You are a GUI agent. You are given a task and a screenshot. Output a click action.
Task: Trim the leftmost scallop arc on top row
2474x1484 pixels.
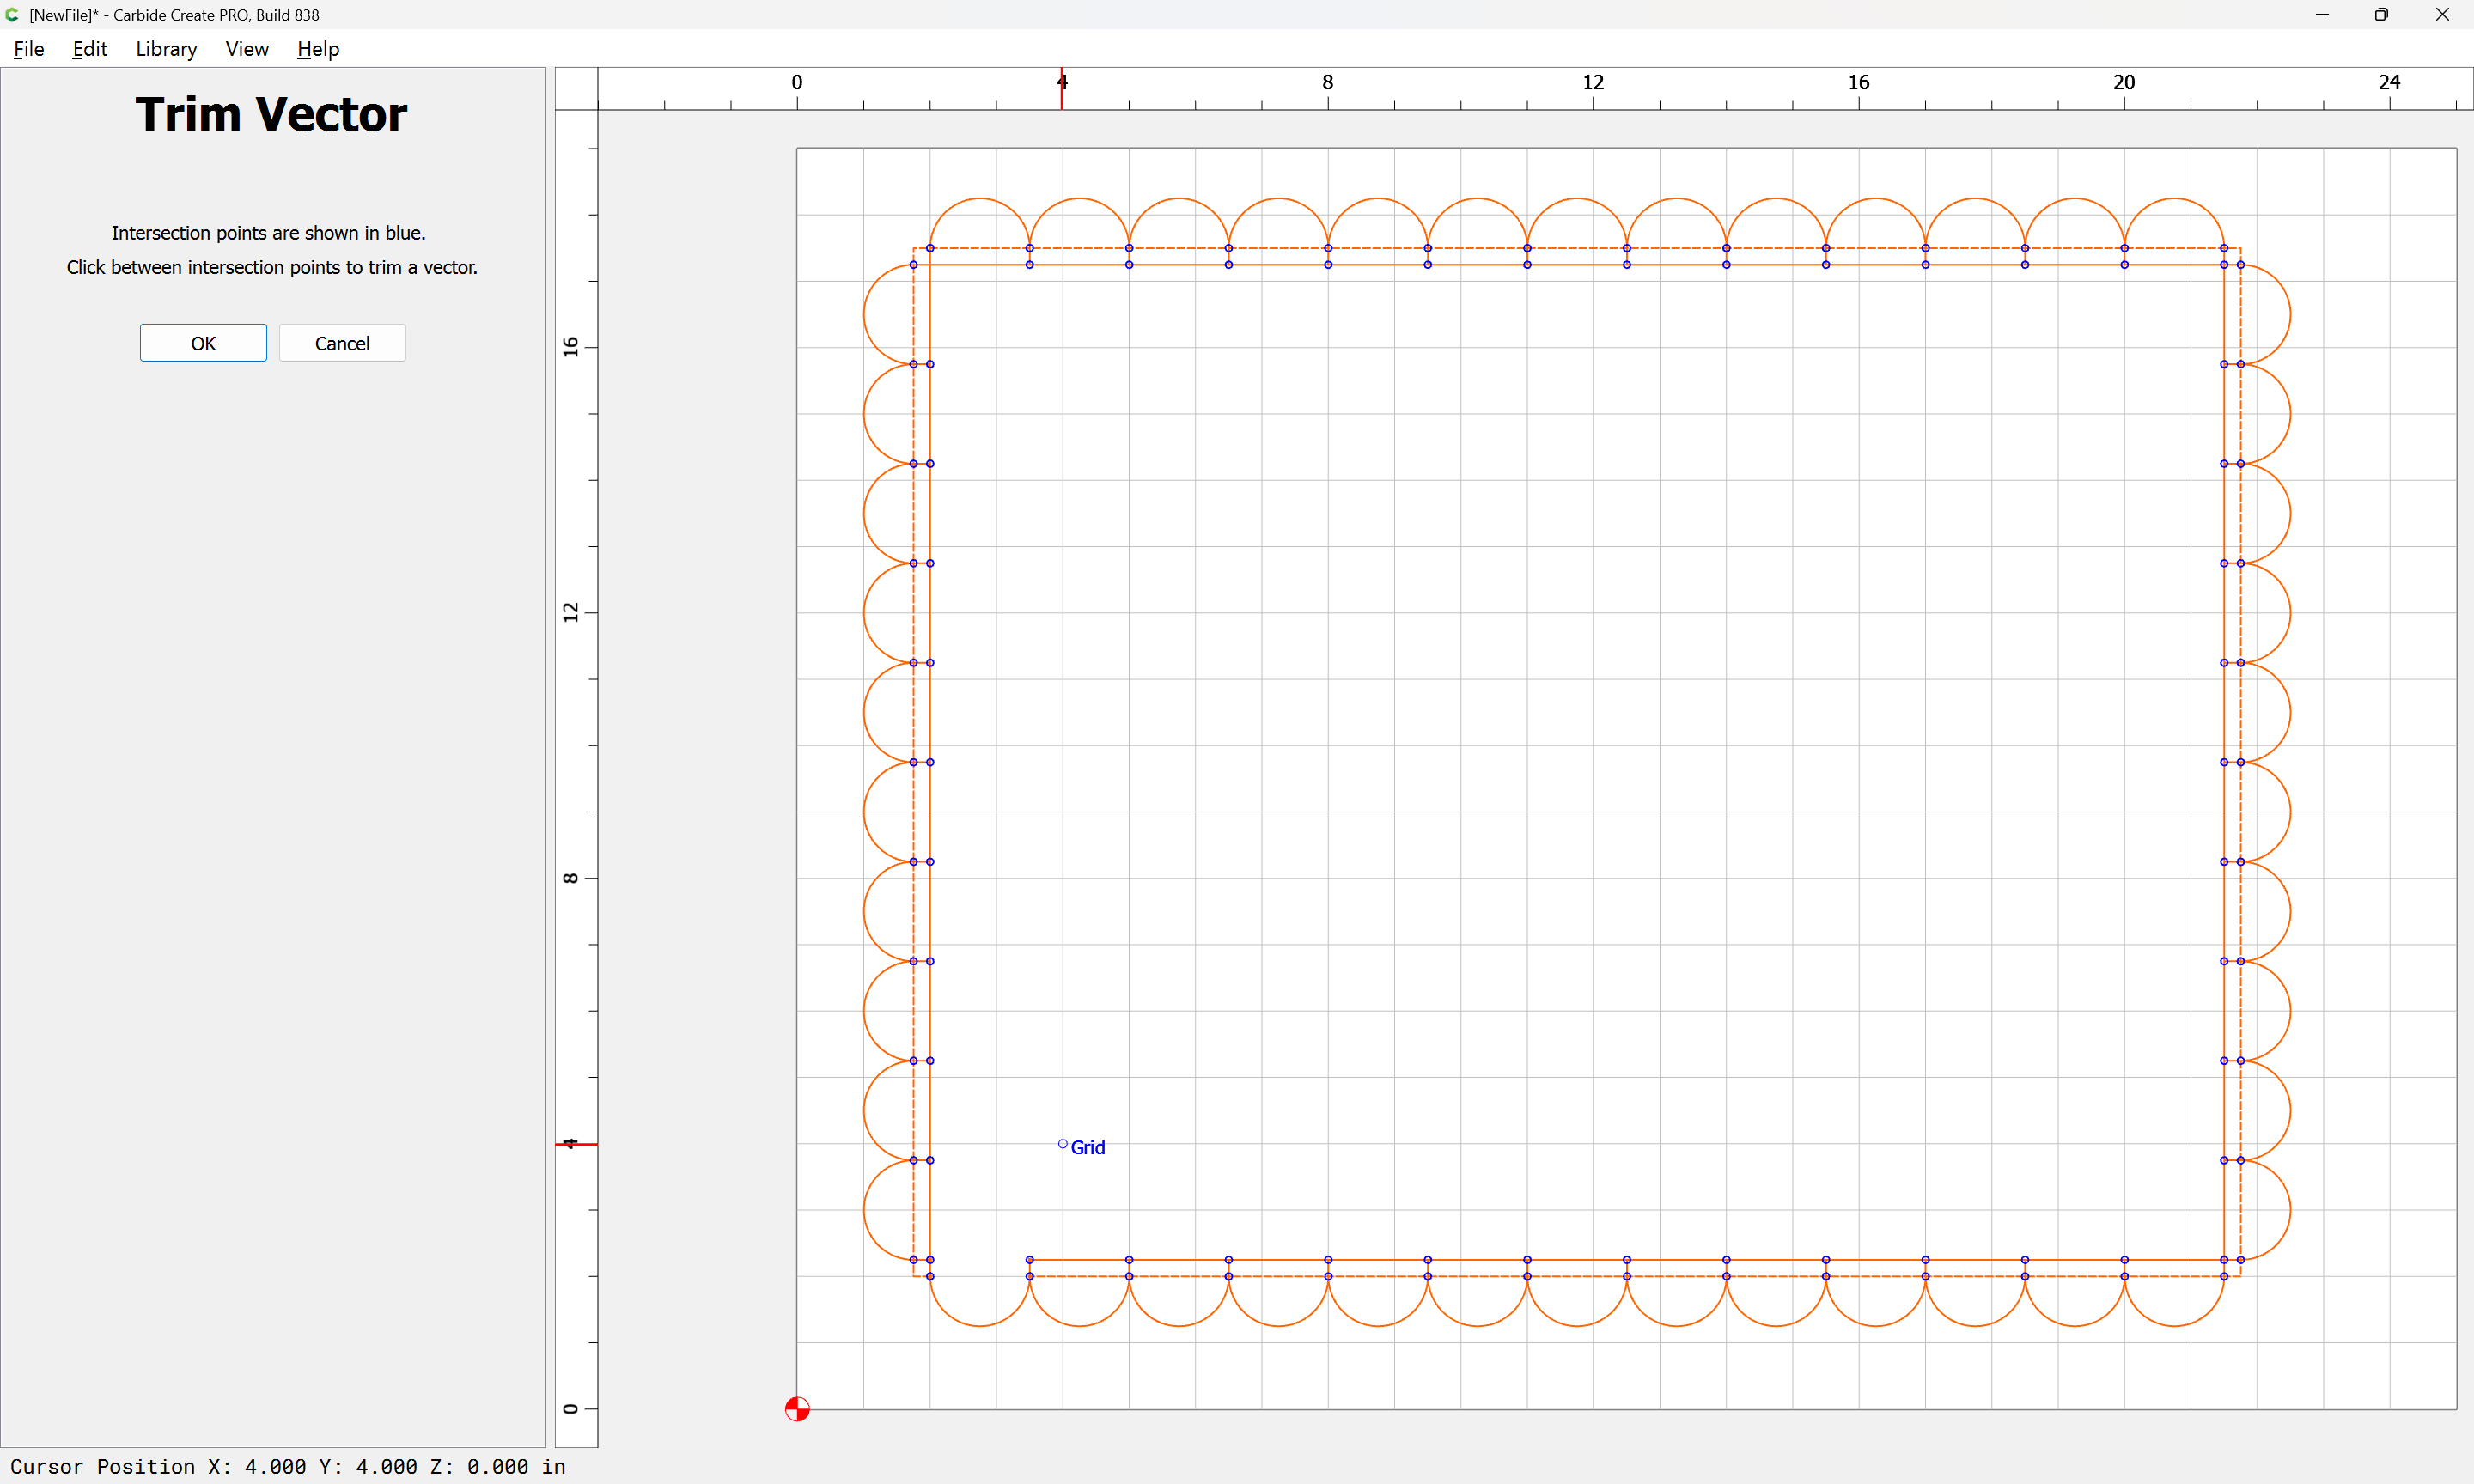pos(980,199)
